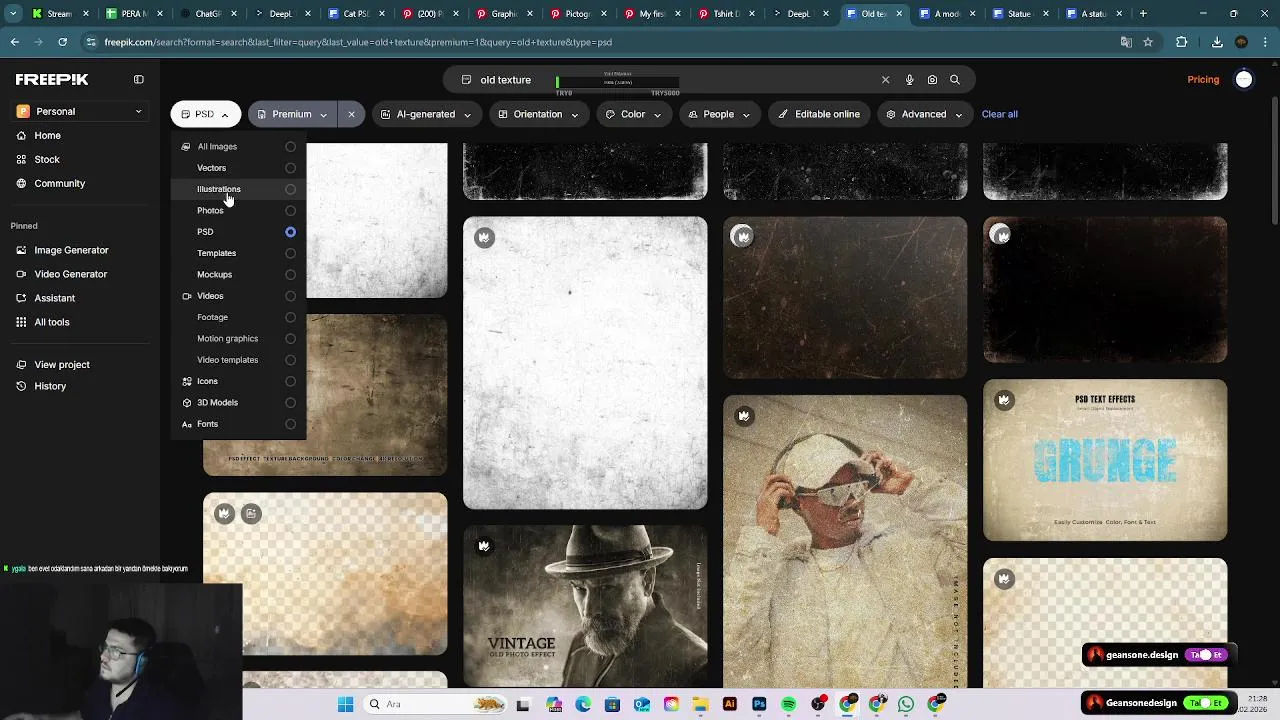Open the GRUNGE text effects thumbnail

coord(1105,460)
